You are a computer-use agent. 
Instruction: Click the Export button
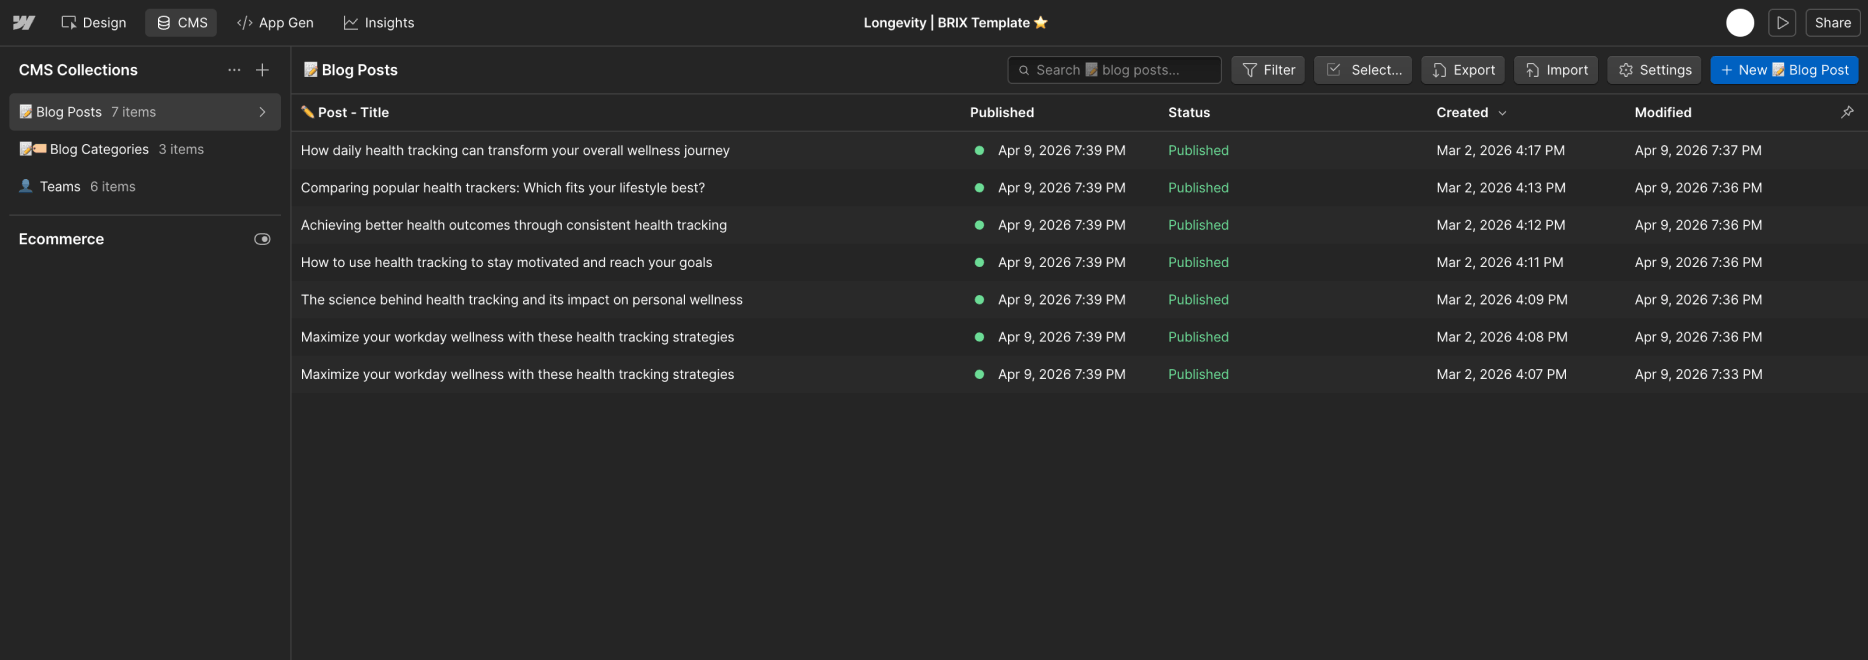click(x=1463, y=70)
